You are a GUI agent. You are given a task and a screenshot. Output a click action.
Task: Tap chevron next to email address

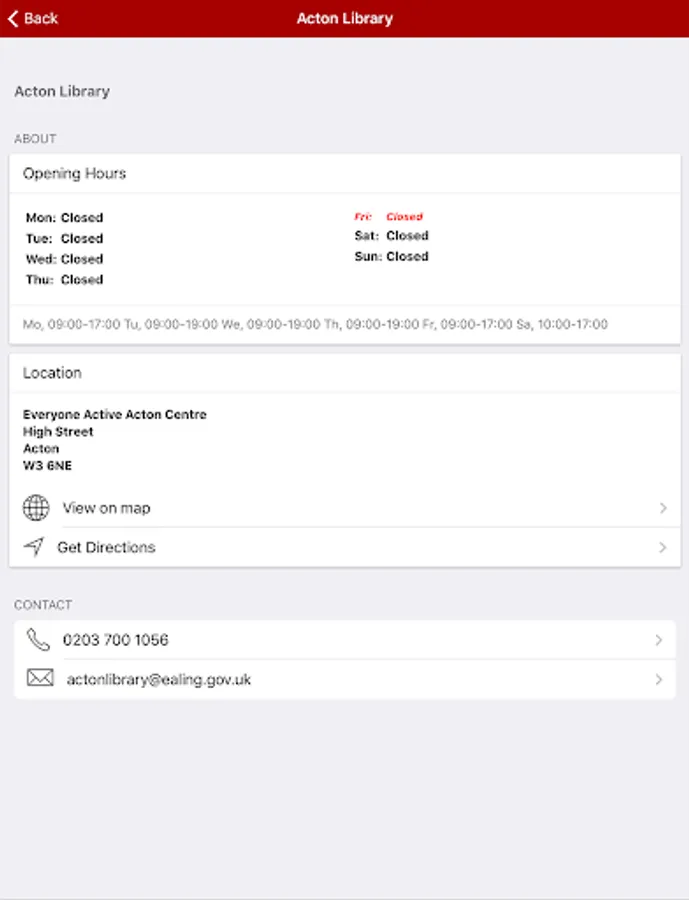[658, 679]
